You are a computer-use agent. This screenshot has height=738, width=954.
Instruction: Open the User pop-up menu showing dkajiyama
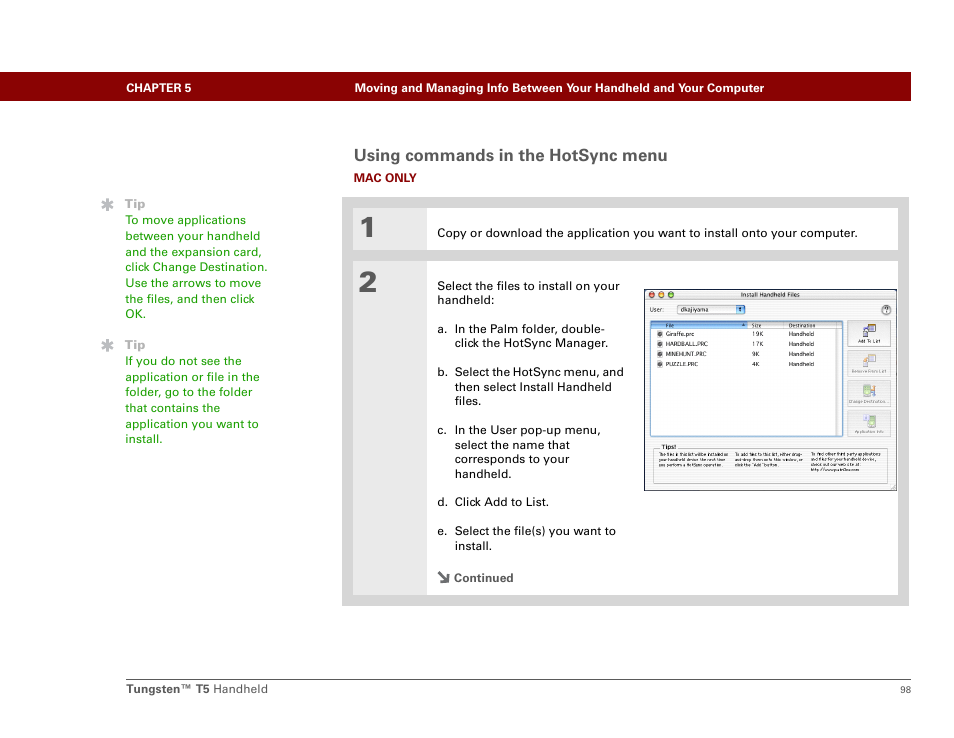(x=711, y=310)
